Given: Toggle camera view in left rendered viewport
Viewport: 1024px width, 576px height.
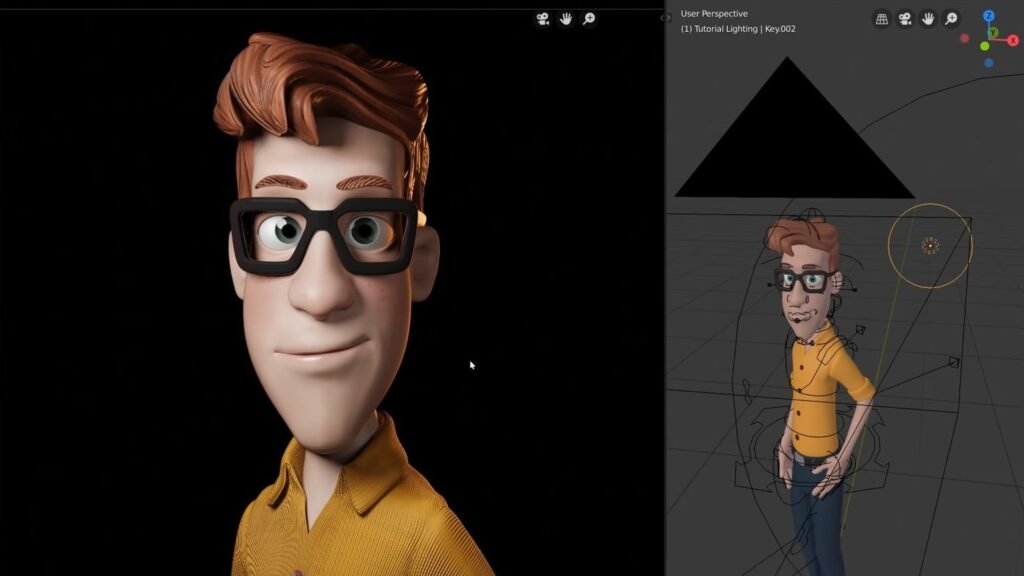Looking at the screenshot, I should 543,18.
